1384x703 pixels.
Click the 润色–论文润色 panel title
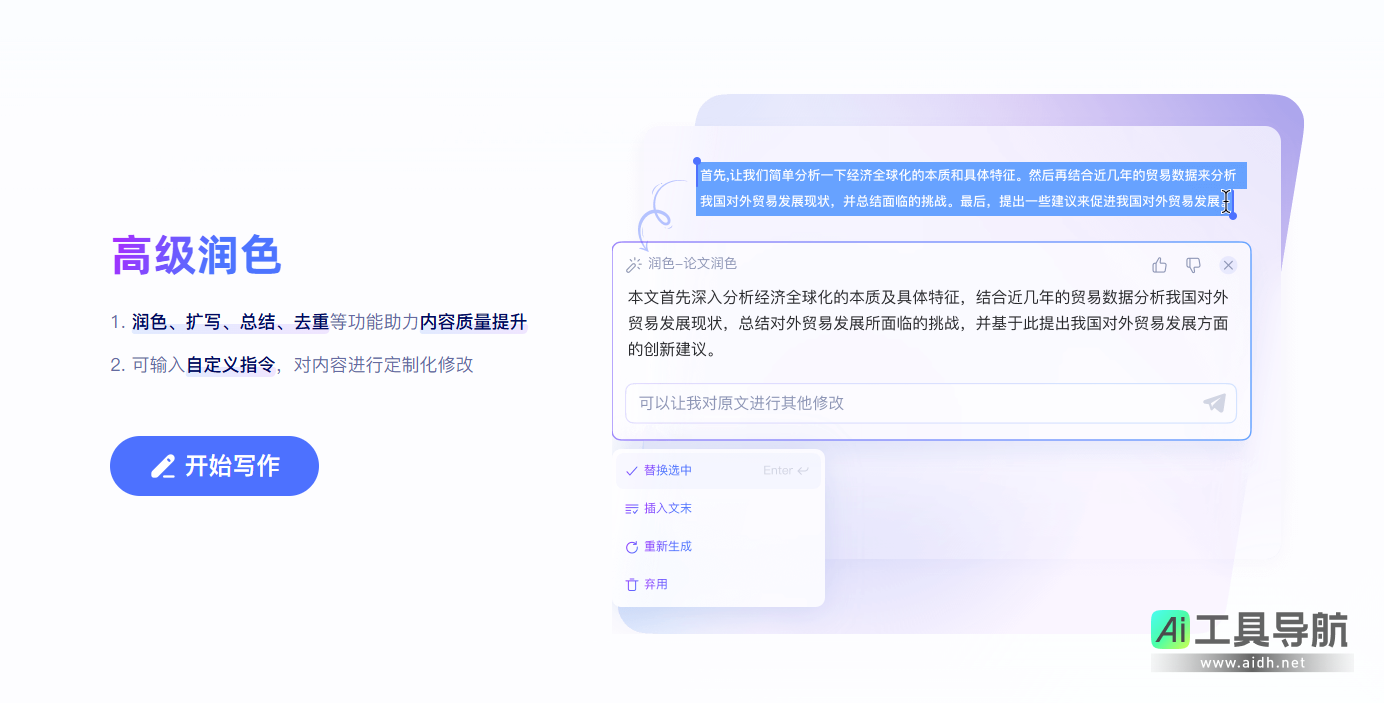[x=692, y=264]
